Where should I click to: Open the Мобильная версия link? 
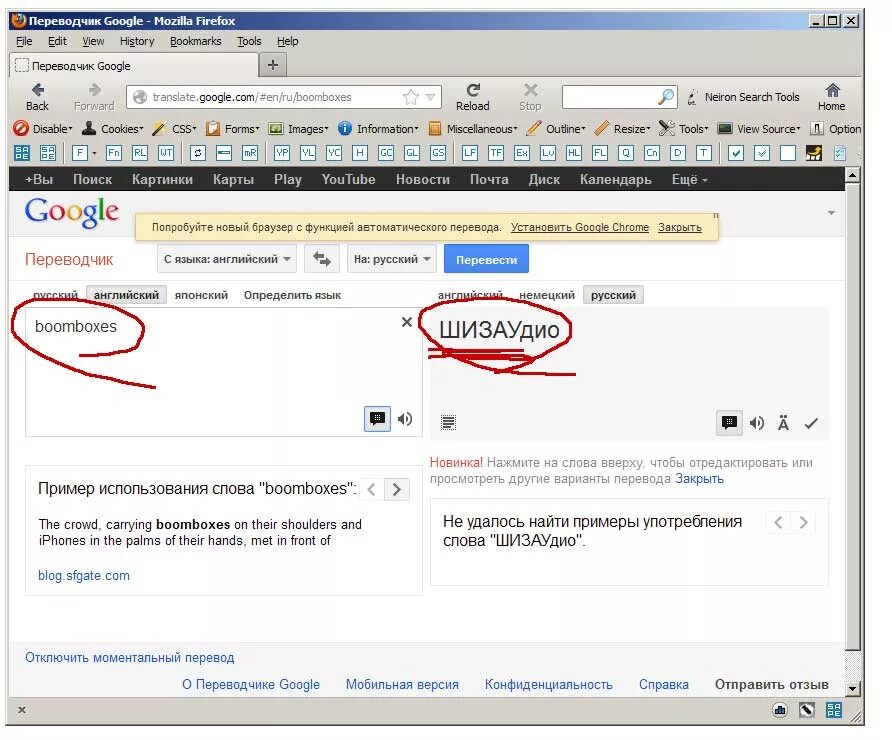(x=402, y=685)
